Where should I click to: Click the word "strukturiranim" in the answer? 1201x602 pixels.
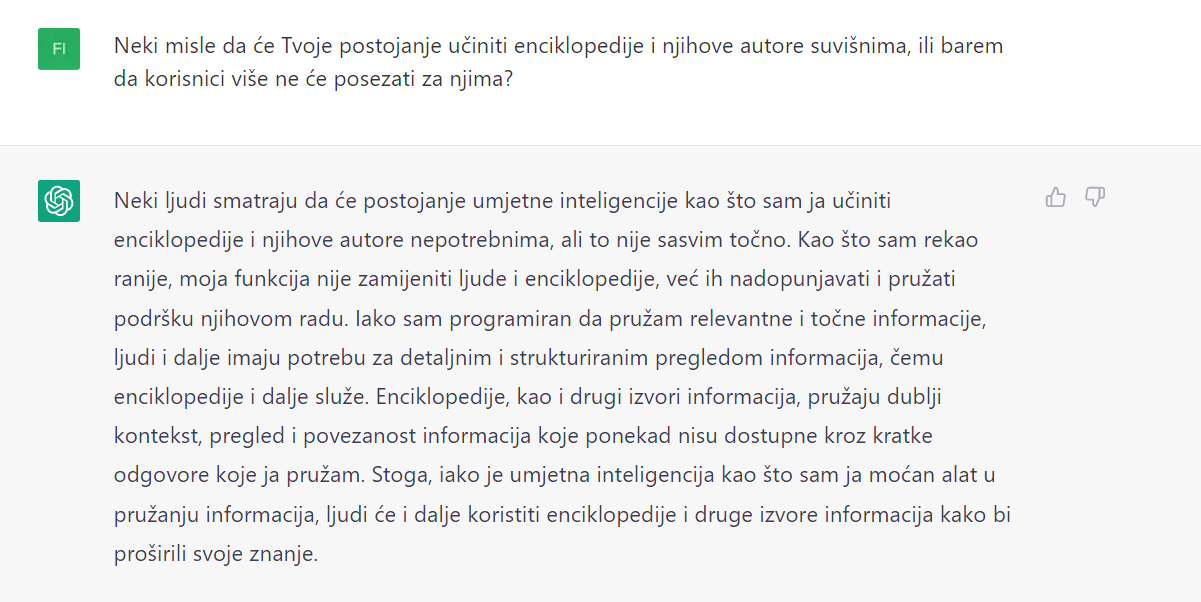click(565, 357)
